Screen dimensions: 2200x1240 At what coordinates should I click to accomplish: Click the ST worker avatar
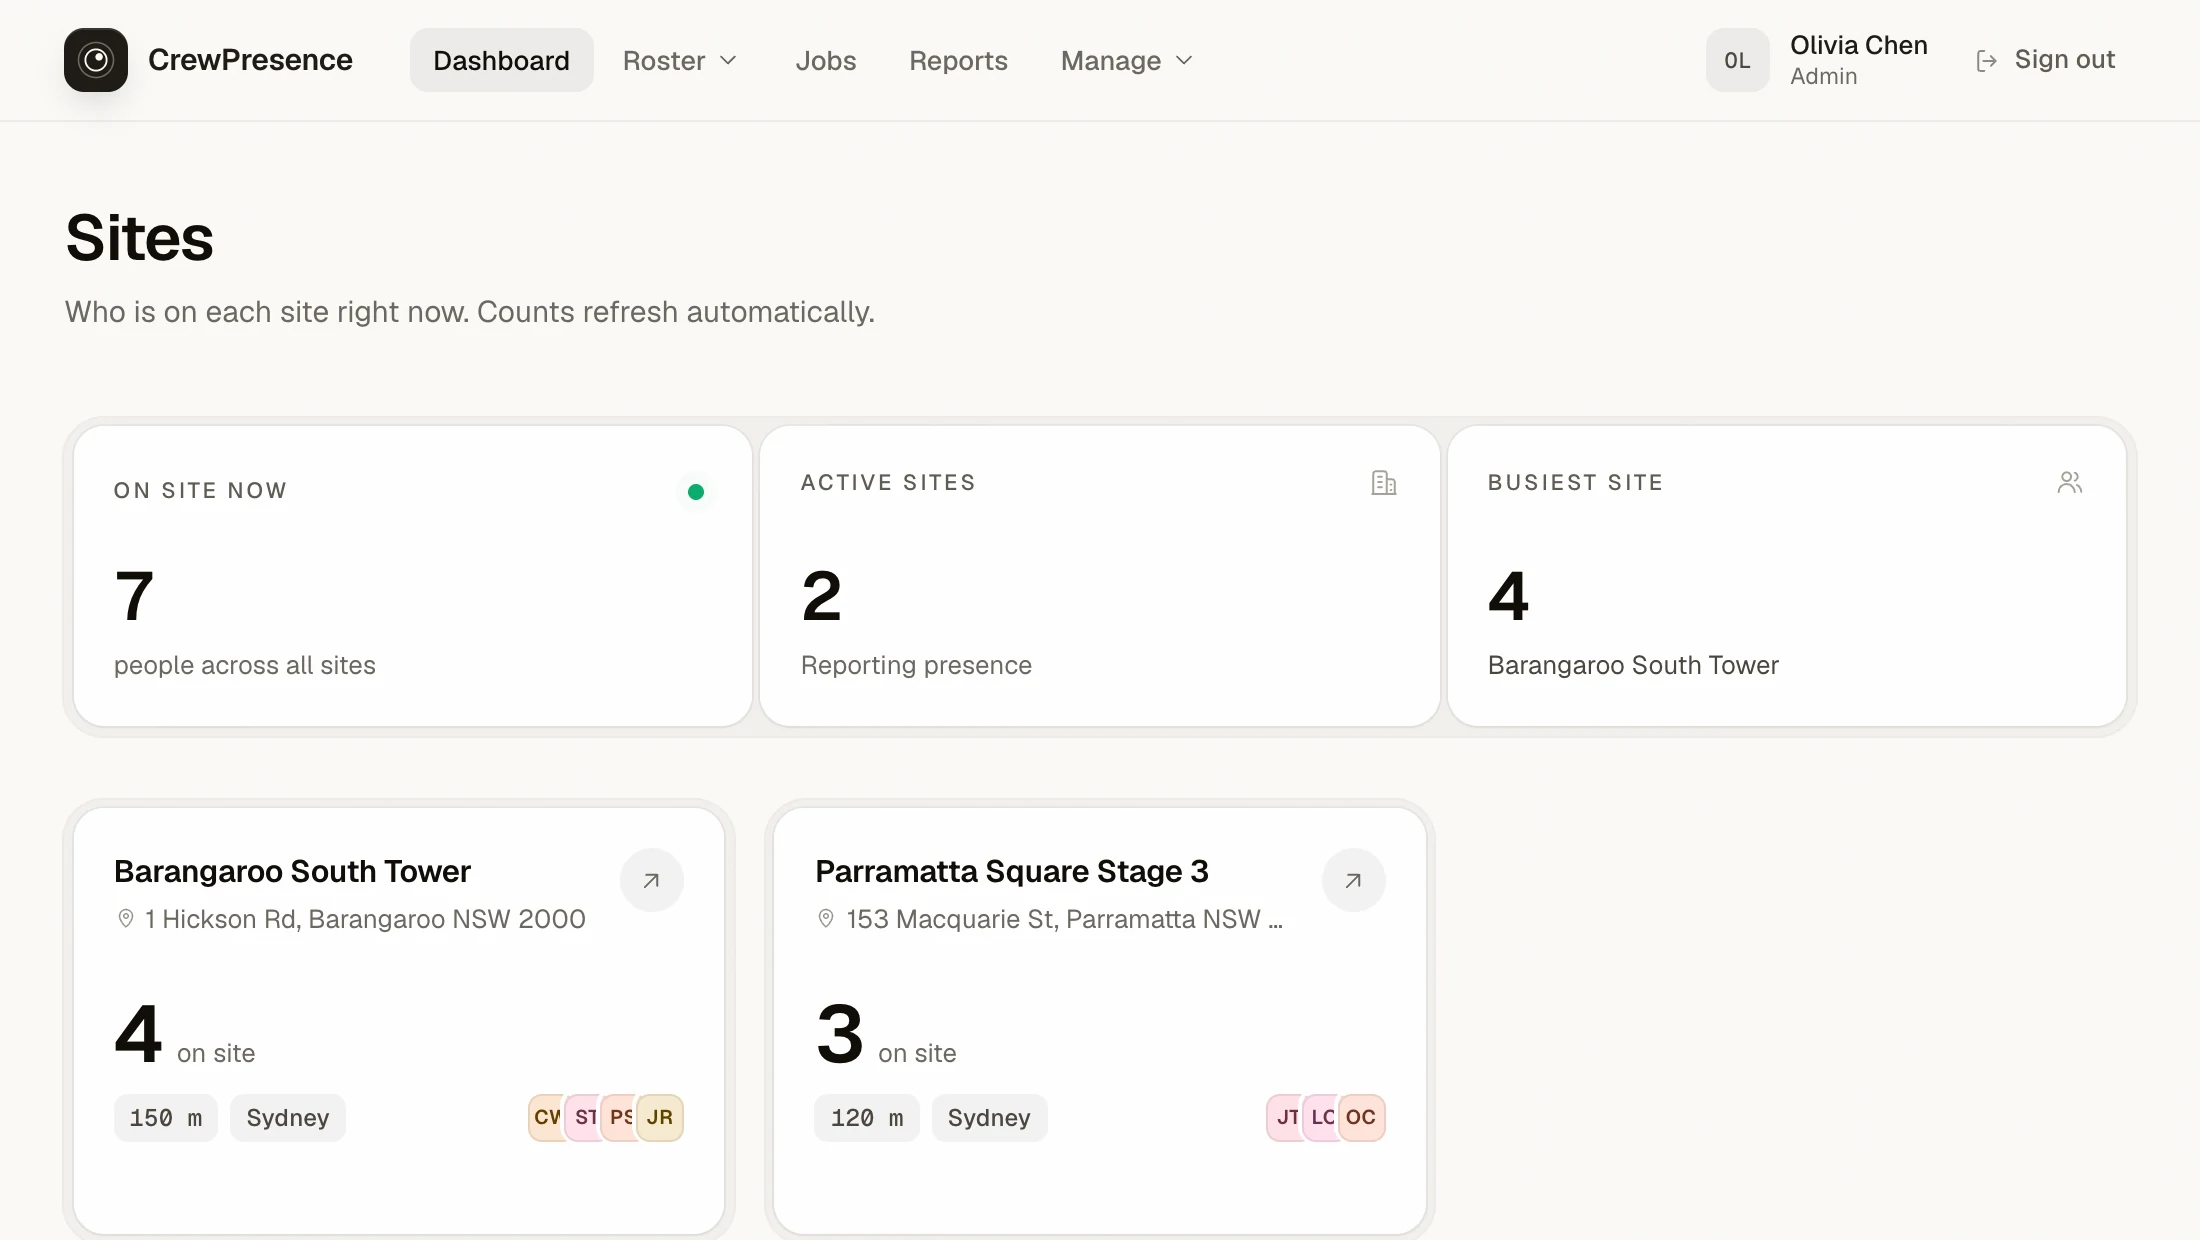pos(584,1117)
